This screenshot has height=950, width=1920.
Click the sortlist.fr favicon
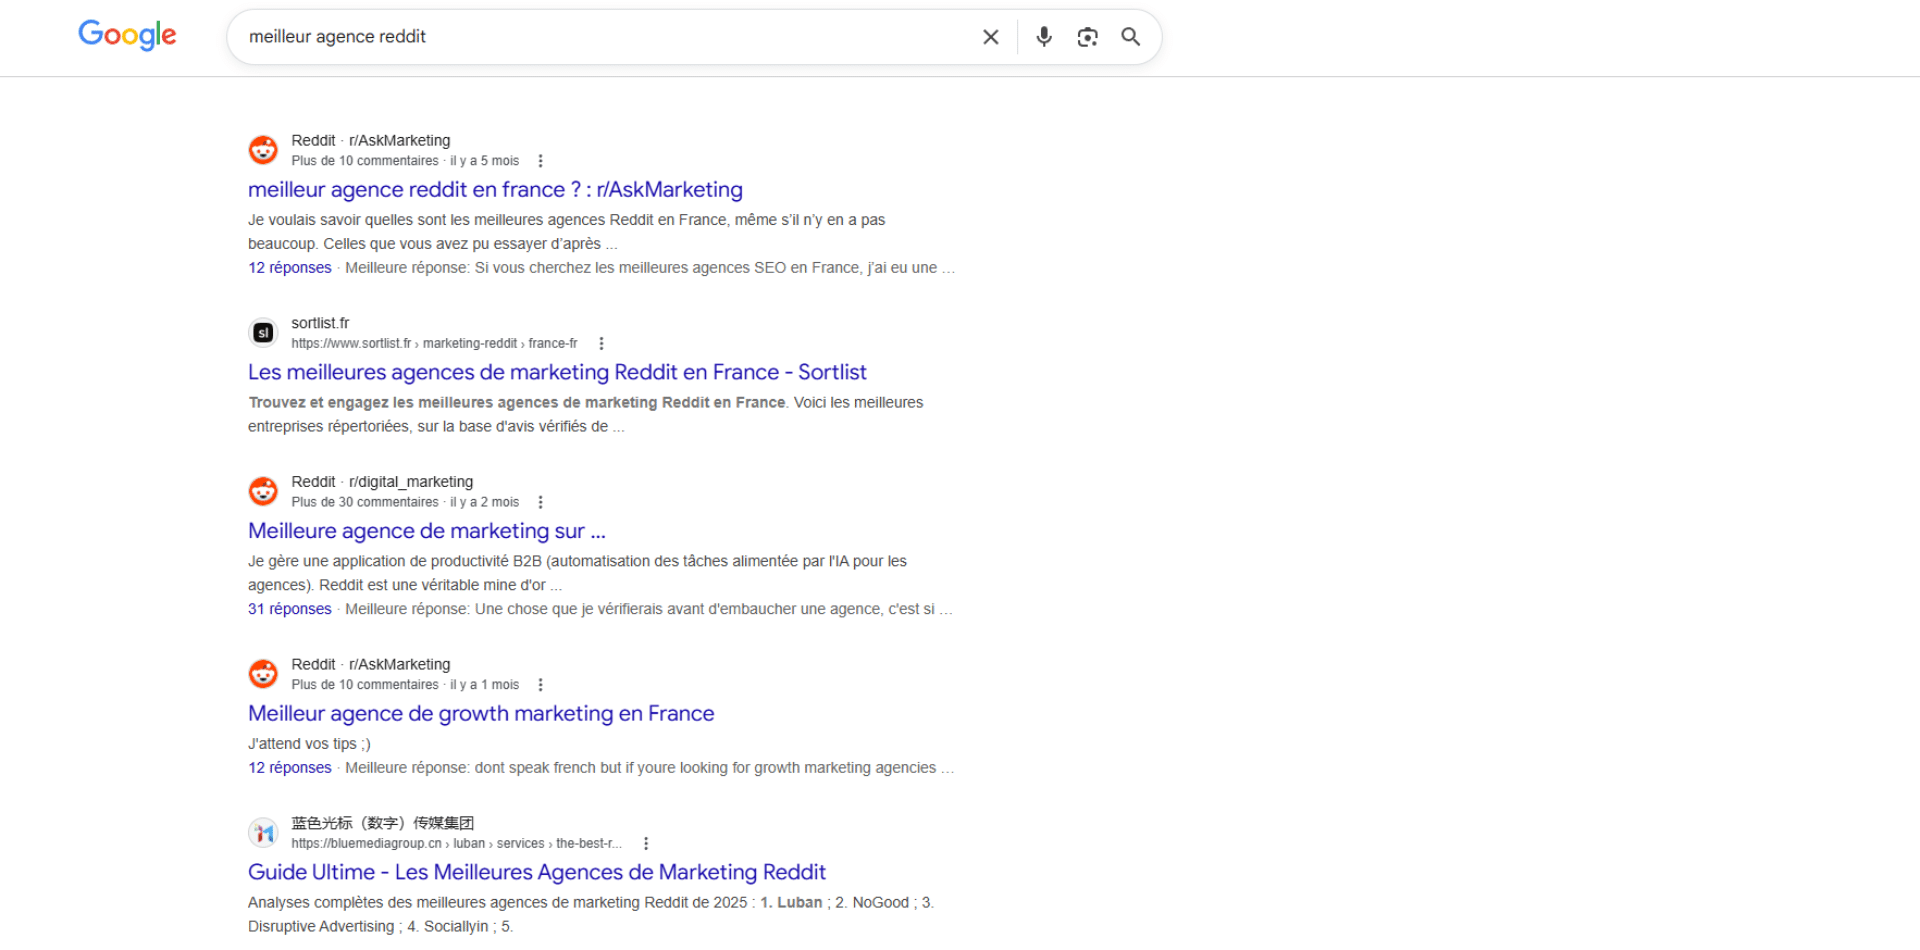(263, 333)
